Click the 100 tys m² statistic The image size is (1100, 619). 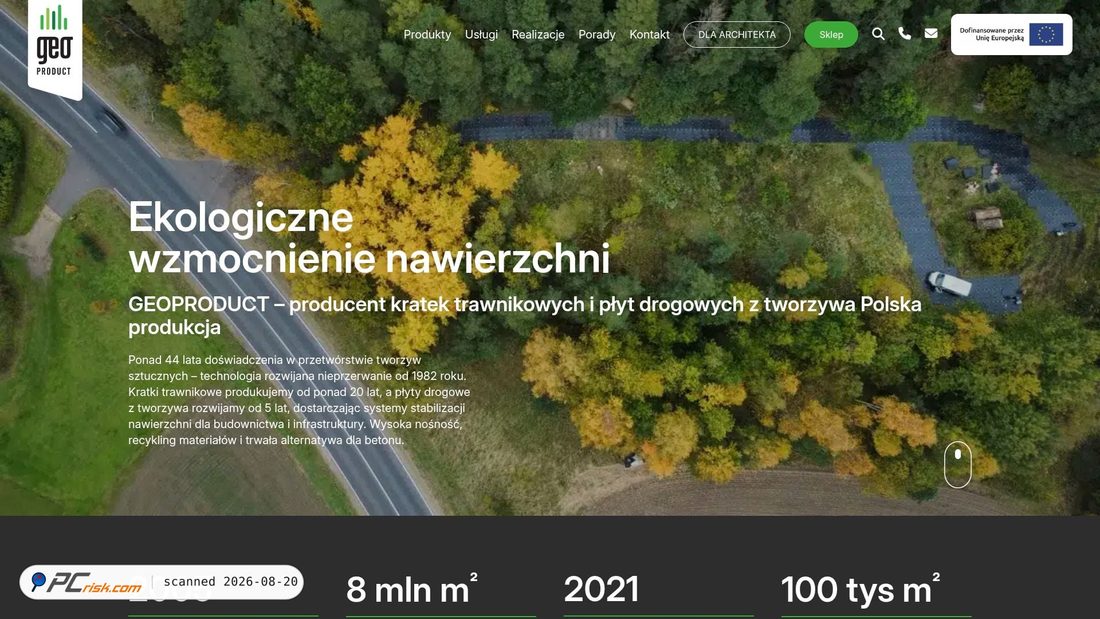[x=860, y=589]
